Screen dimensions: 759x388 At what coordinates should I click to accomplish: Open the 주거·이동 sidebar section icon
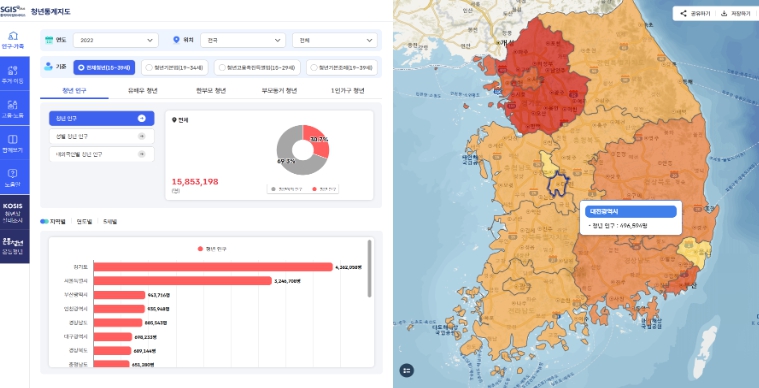tap(13, 71)
